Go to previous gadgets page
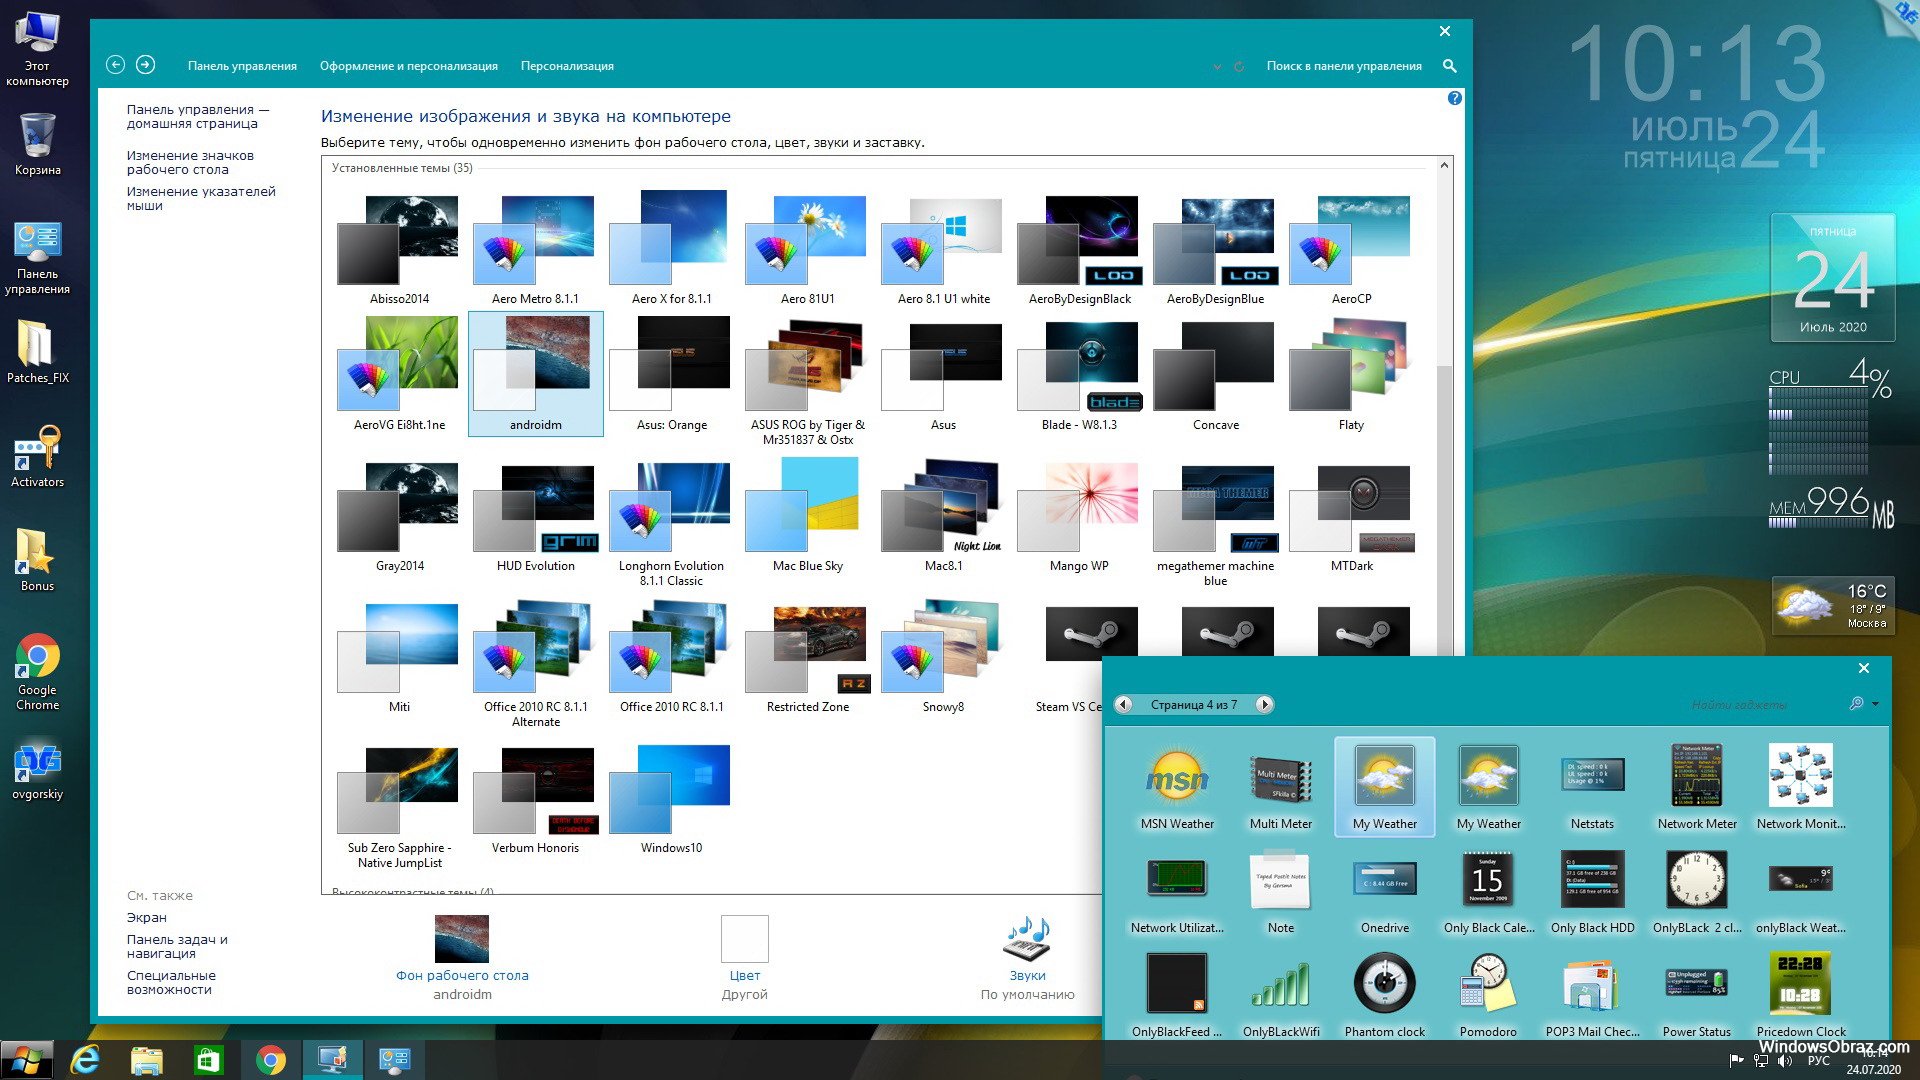Viewport: 1920px width, 1080px height. (1124, 705)
